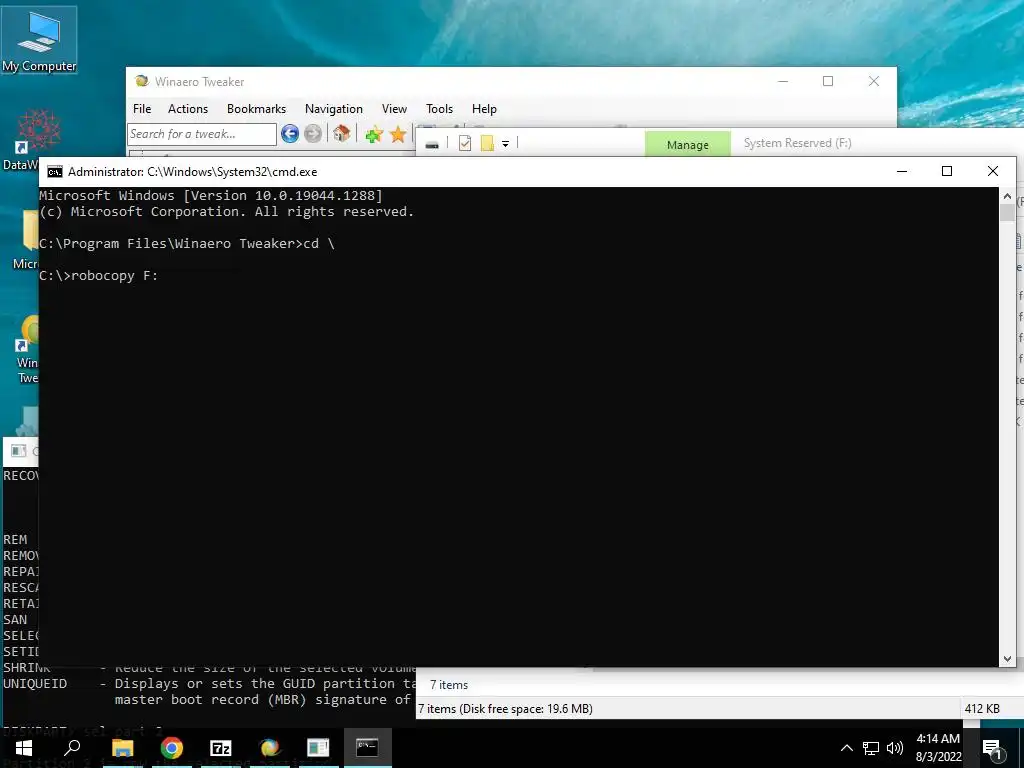Open File menu in Winaero Tweaker
Image resolution: width=1024 pixels, height=768 pixels.
pyautogui.click(x=142, y=109)
